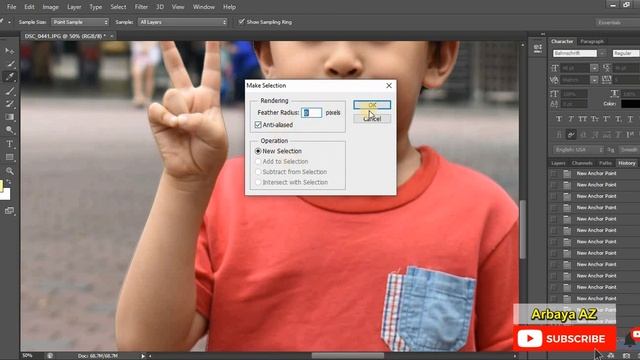Open the status bar document info arrow
Image resolution: width=640 pixels, height=360 pixels.
tap(143, 356)
